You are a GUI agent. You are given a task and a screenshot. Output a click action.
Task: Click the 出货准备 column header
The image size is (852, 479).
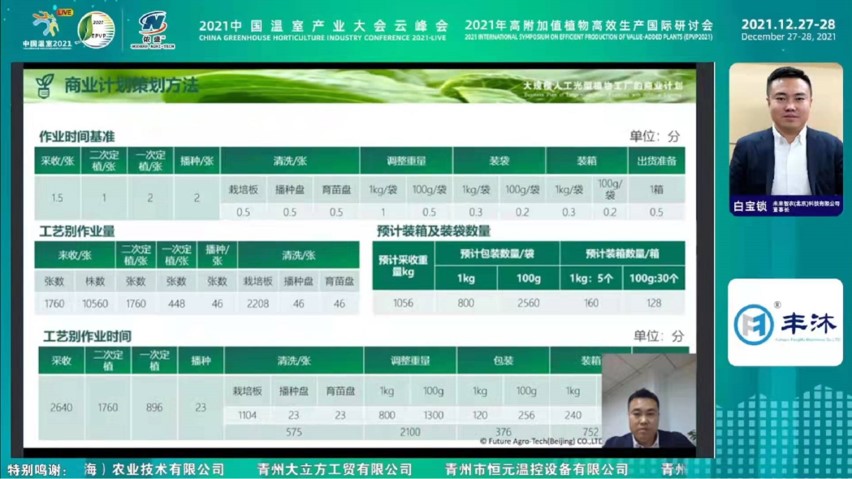(656, 160)
